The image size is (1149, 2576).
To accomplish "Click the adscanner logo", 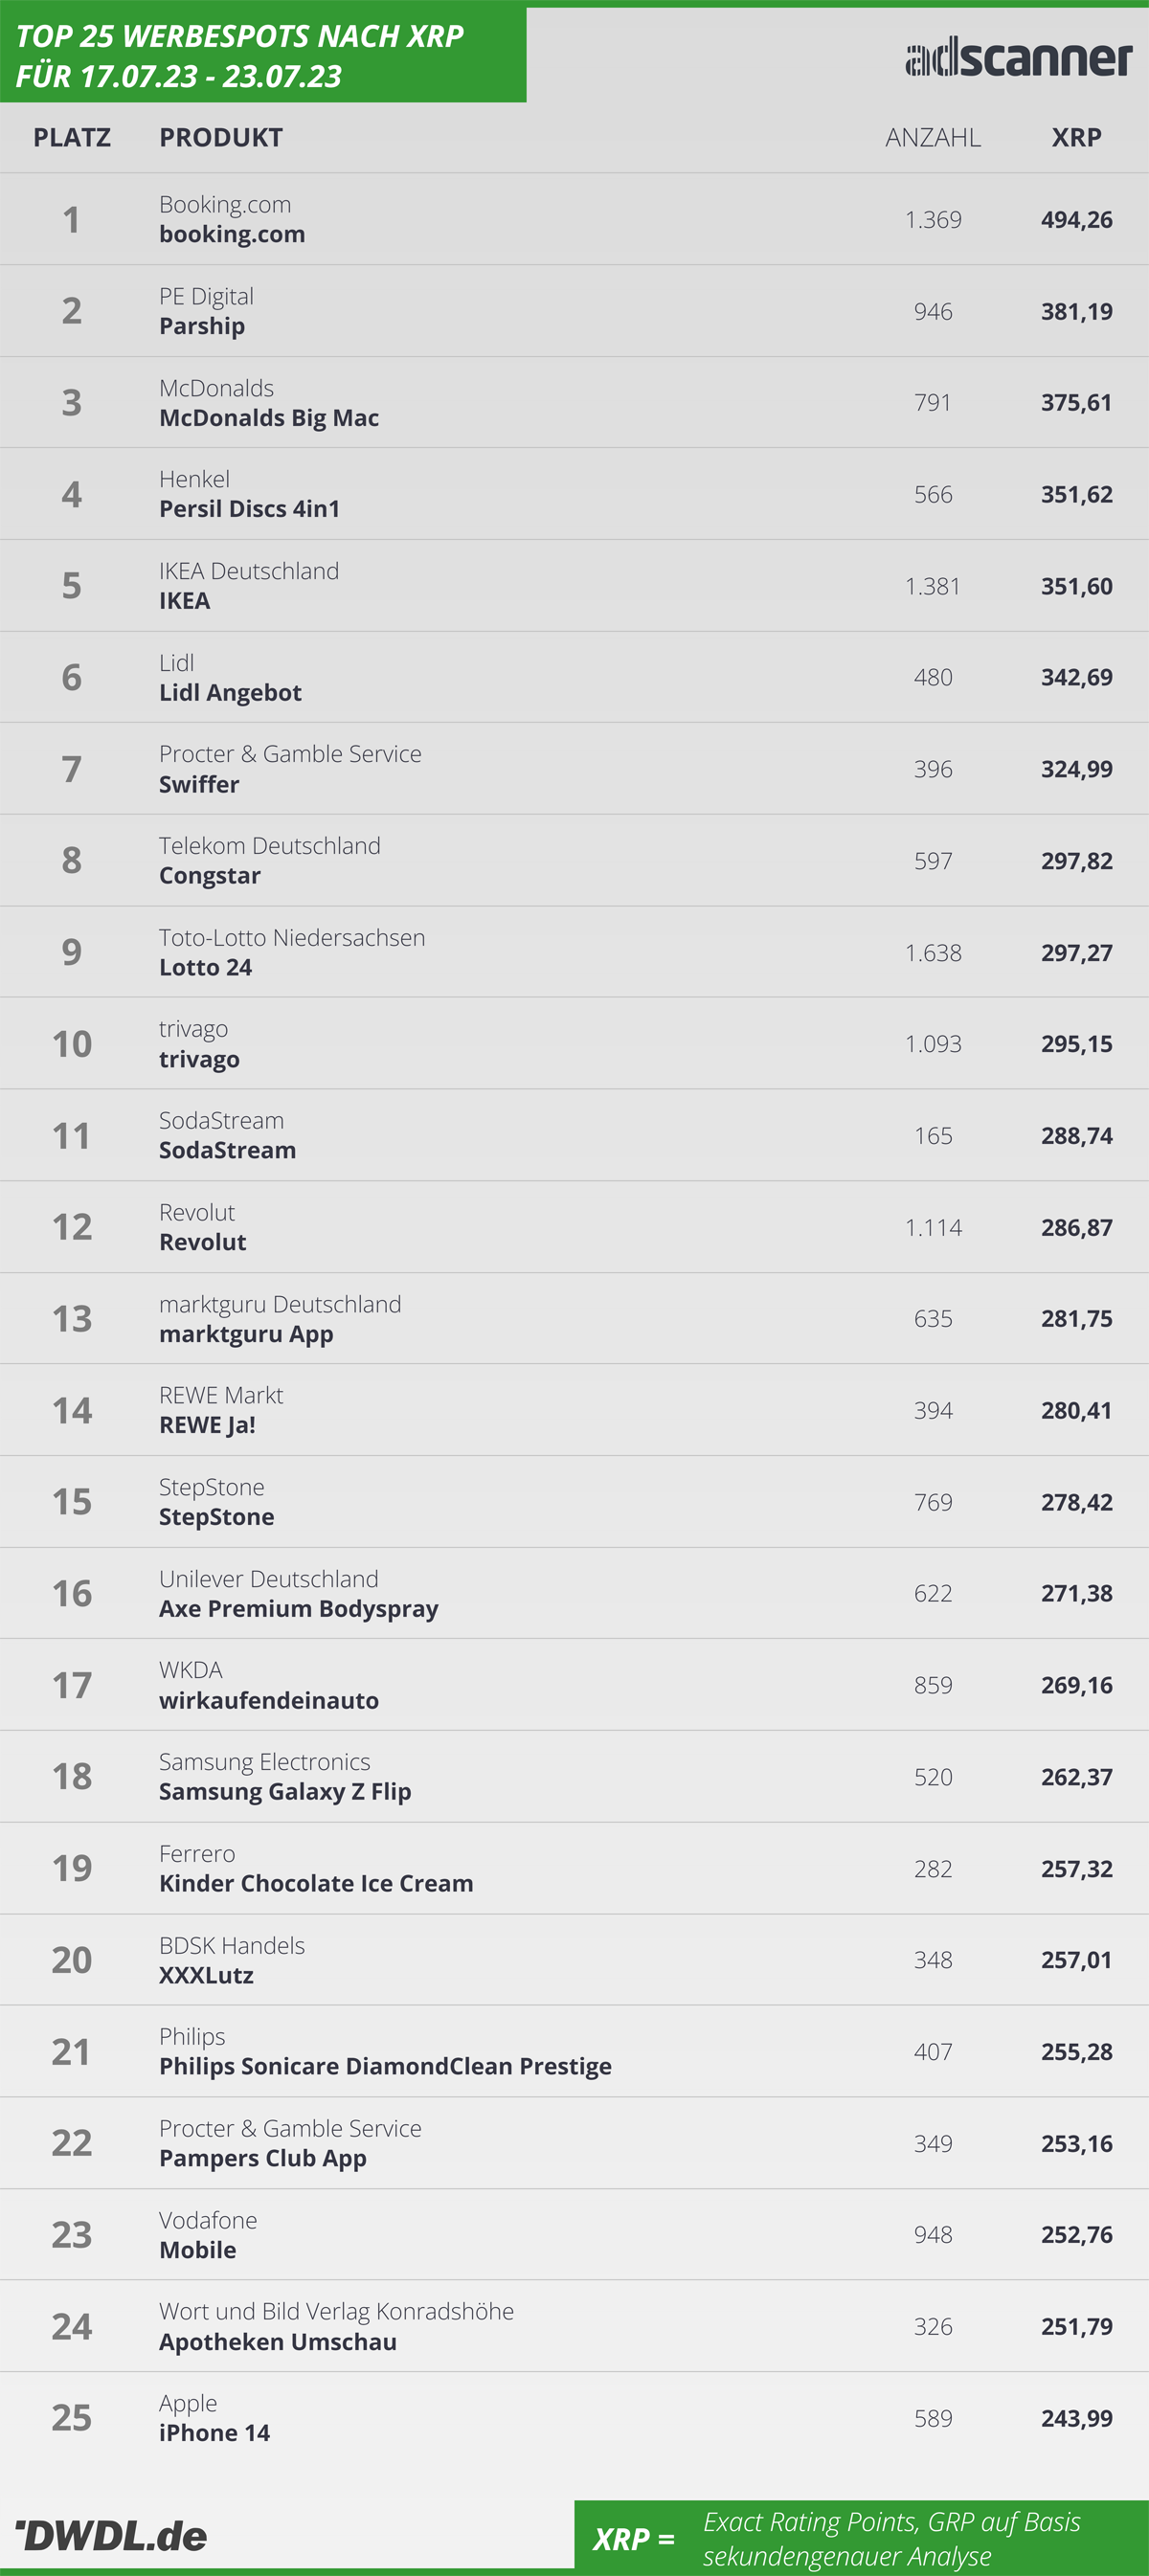I will (1018, 57).
